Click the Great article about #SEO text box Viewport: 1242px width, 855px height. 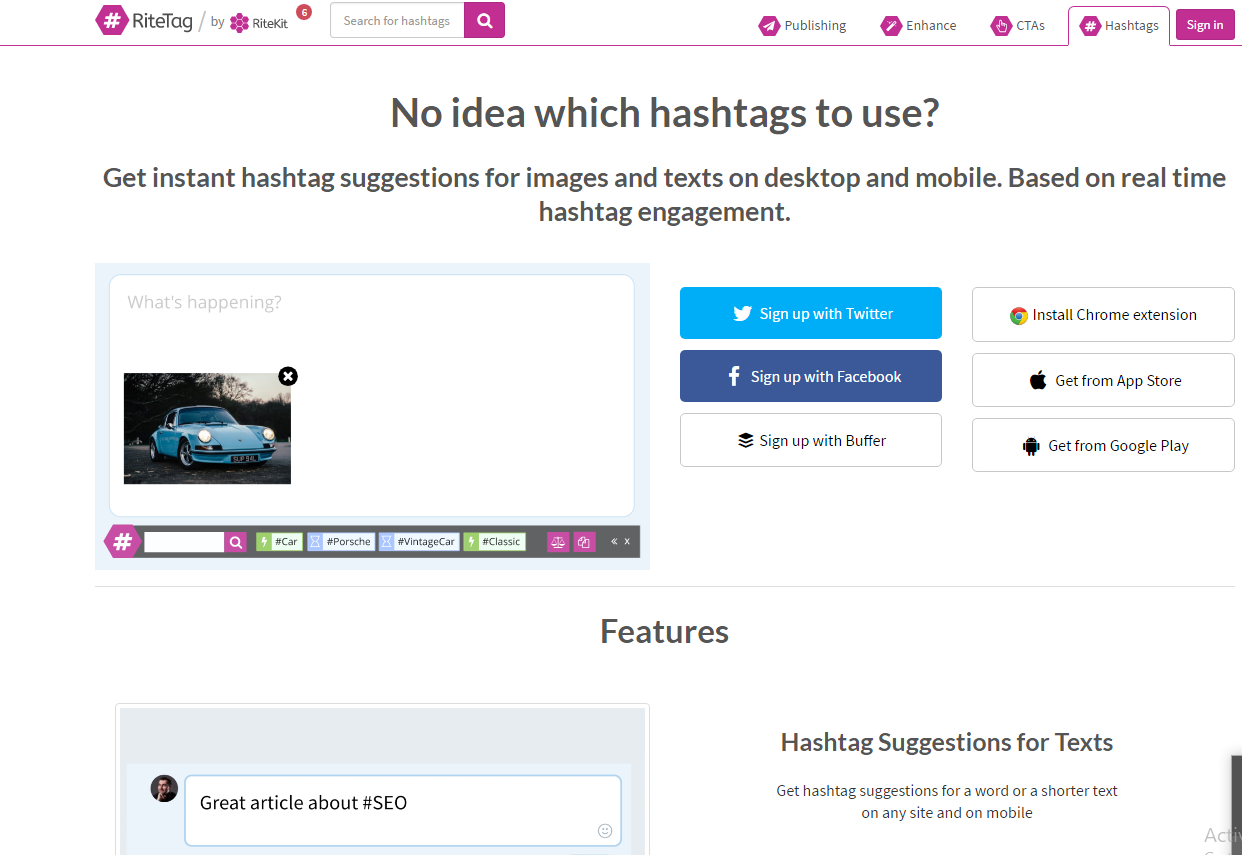(x=403, y=810)
